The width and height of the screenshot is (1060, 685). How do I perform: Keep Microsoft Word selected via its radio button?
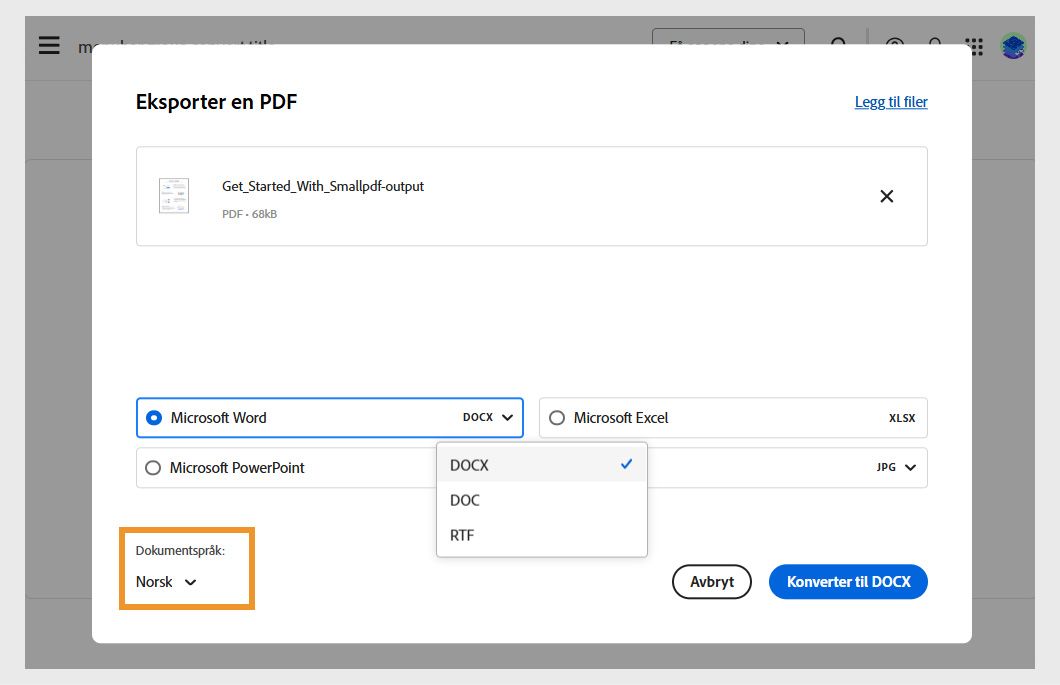pos(155,417)
